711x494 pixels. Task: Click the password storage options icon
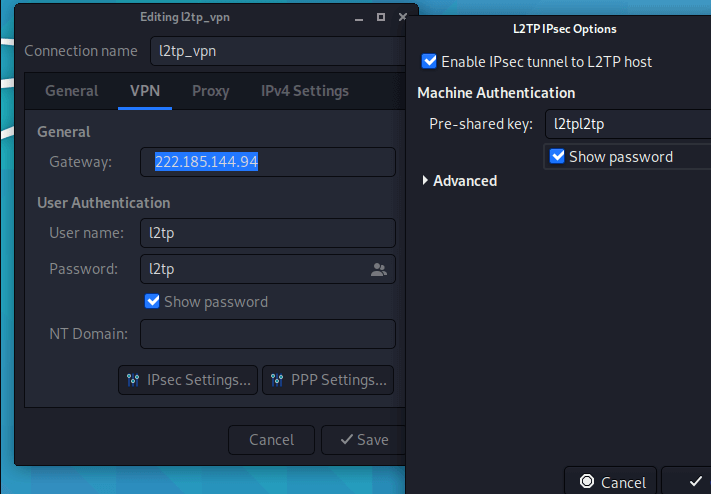(x=379, y=269)
